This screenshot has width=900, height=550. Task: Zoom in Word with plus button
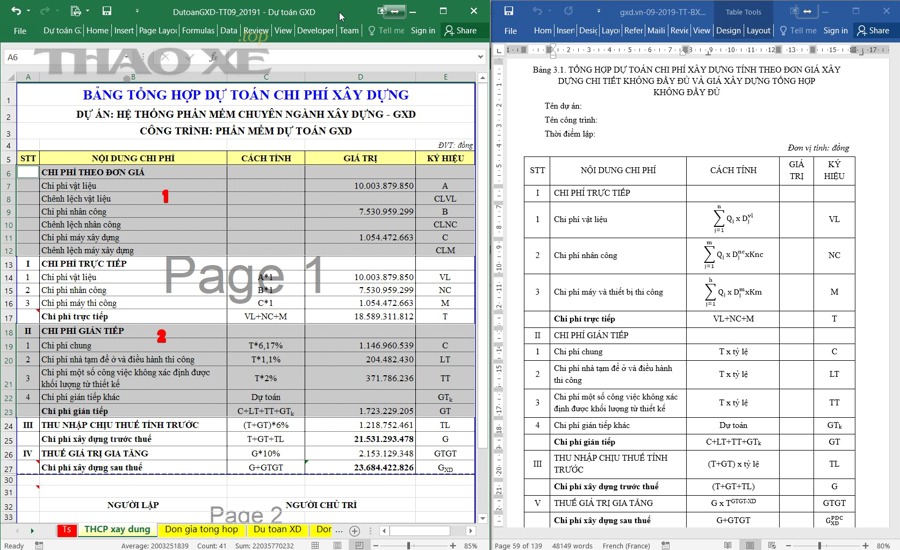(x=865, y=545)
